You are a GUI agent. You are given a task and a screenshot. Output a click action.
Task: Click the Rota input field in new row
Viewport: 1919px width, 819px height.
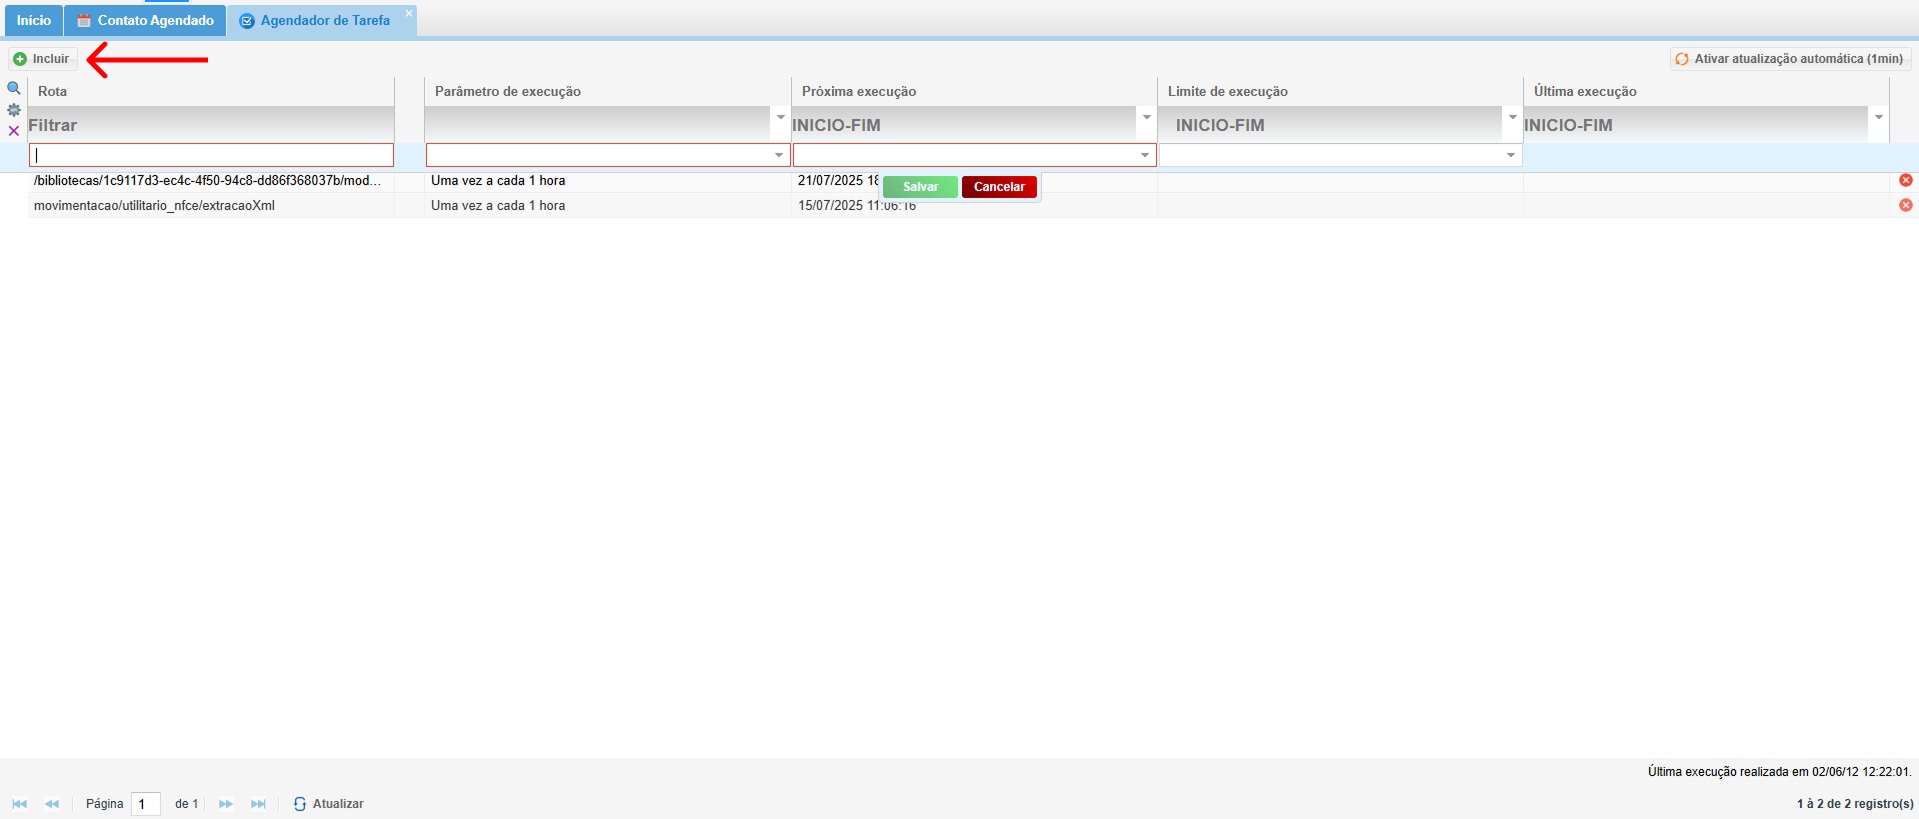pyautogui.click(x=211, y=155)
